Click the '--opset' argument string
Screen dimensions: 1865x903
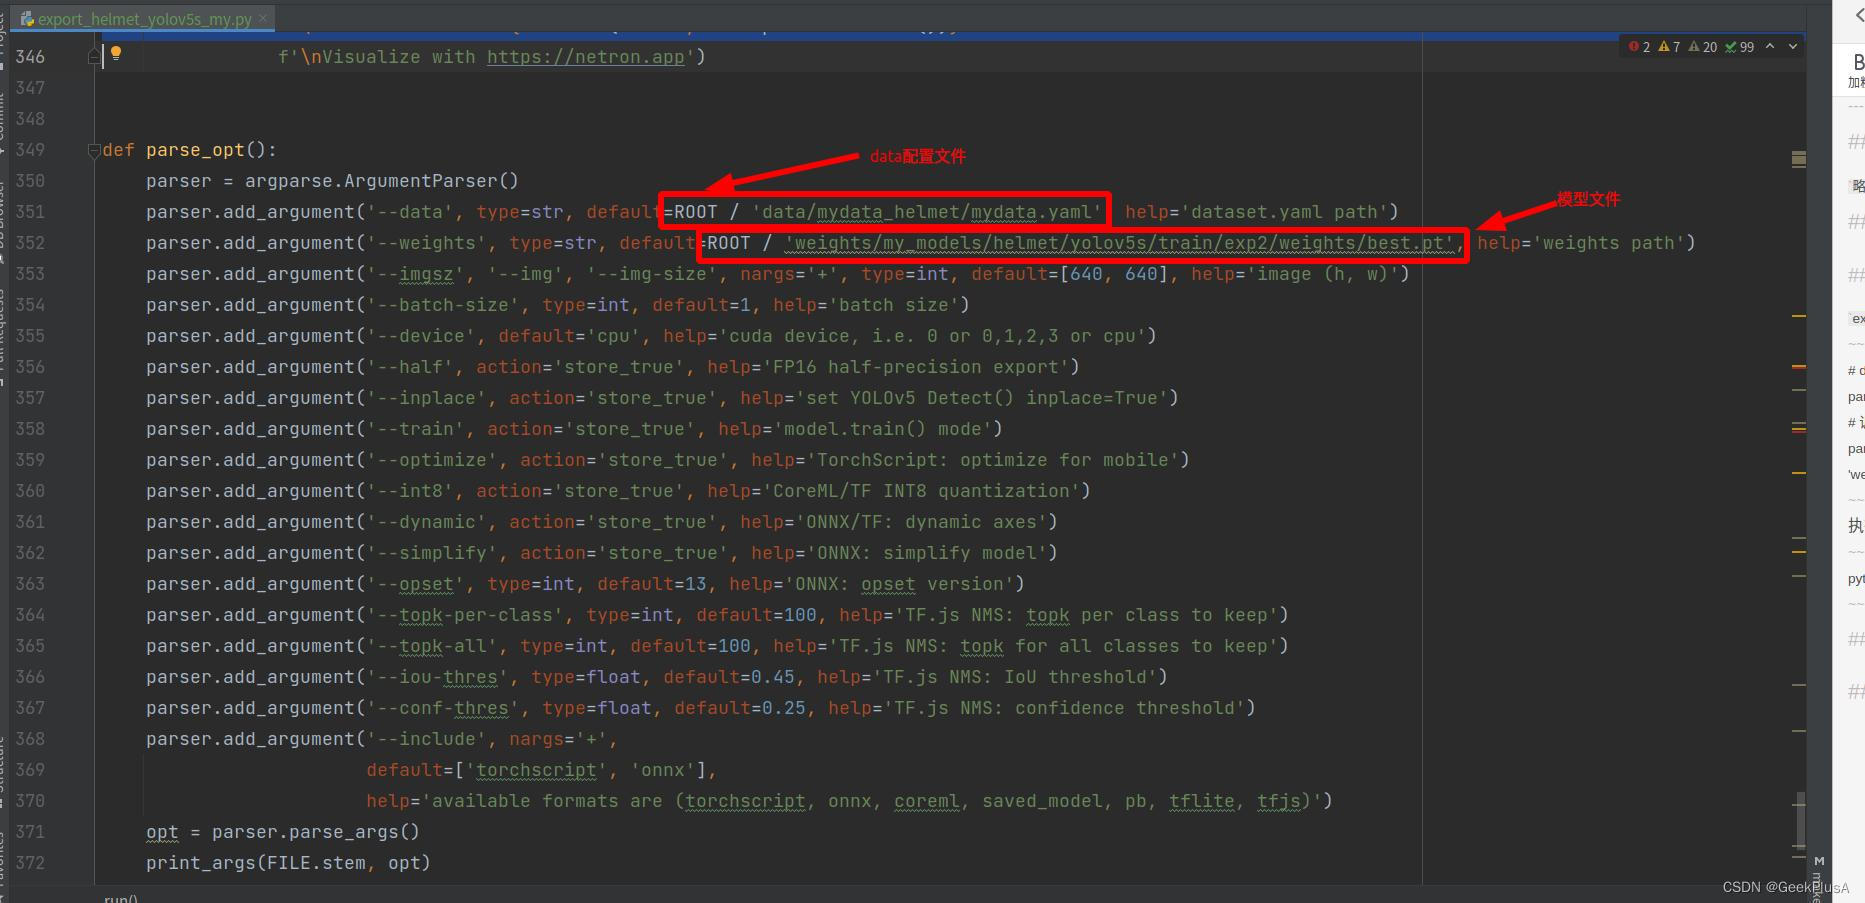tap(416, 584)
